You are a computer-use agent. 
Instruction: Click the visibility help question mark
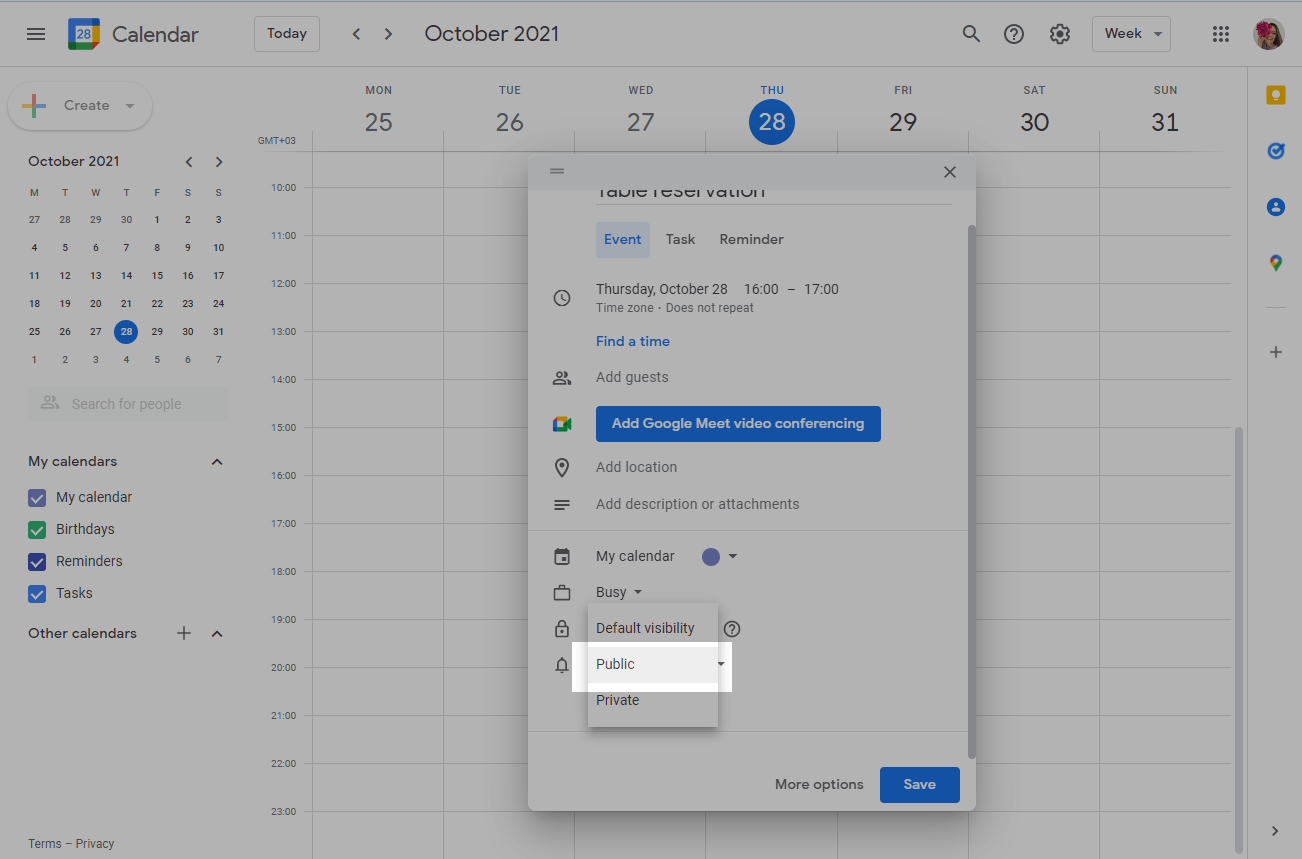[732, 629]
